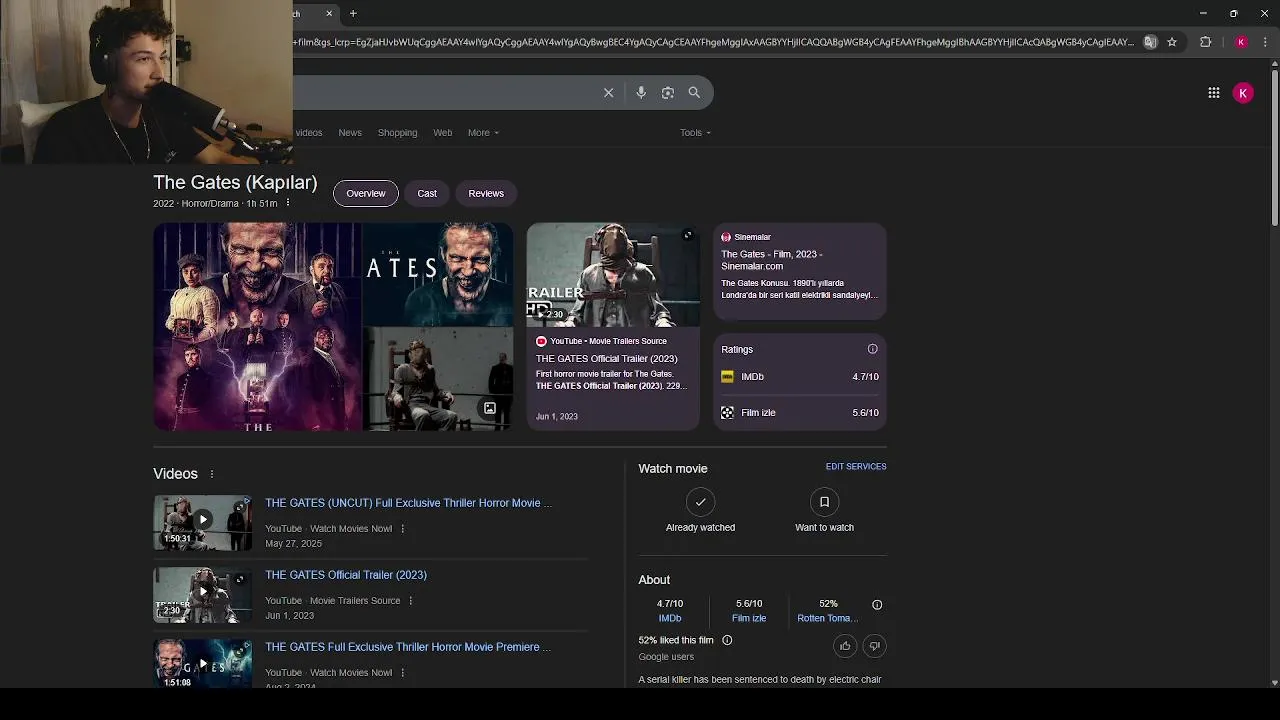Open Rotten Tomatoes link in About section

[x=827, y=618]
